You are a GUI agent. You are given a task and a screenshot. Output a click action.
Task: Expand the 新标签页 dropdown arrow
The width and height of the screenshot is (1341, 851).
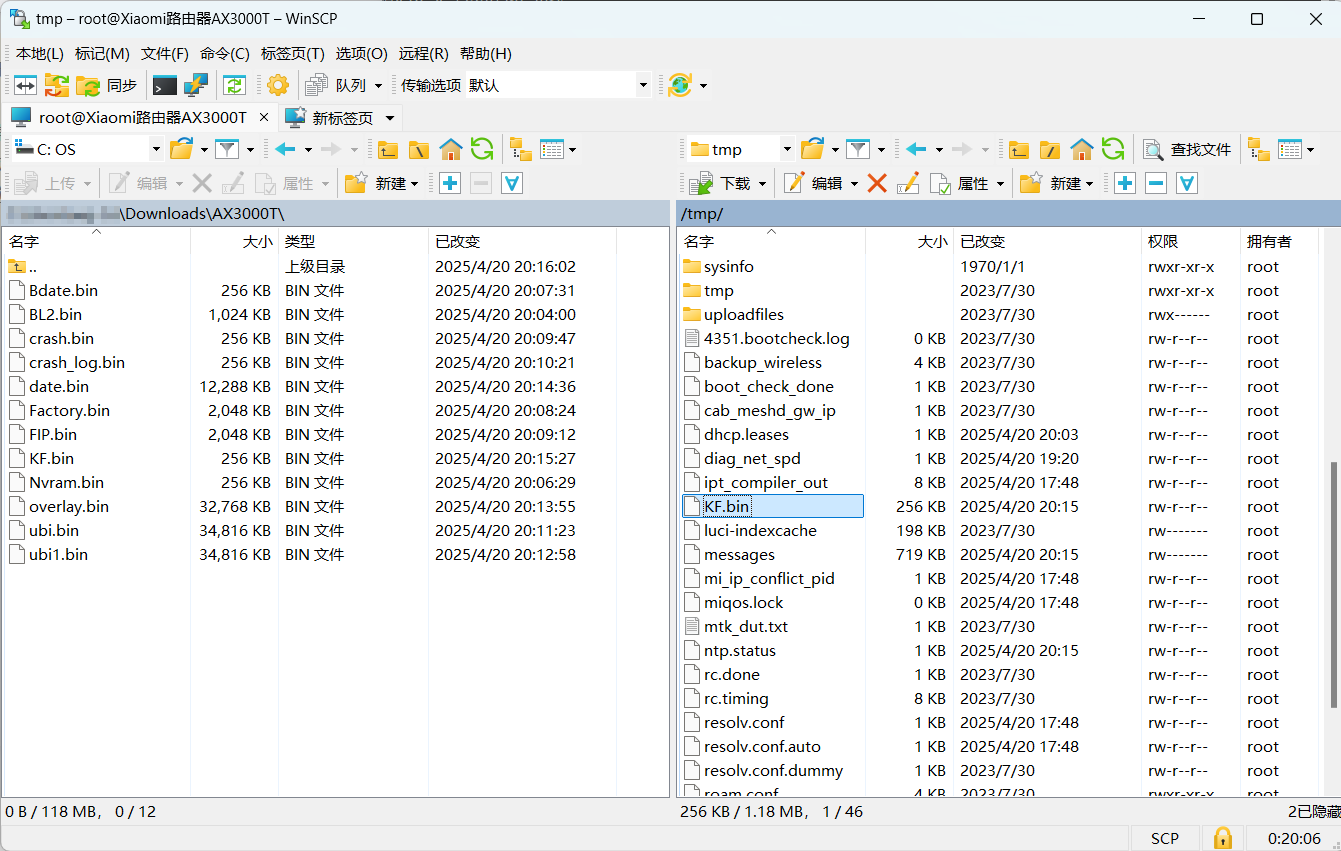point(390,118)
